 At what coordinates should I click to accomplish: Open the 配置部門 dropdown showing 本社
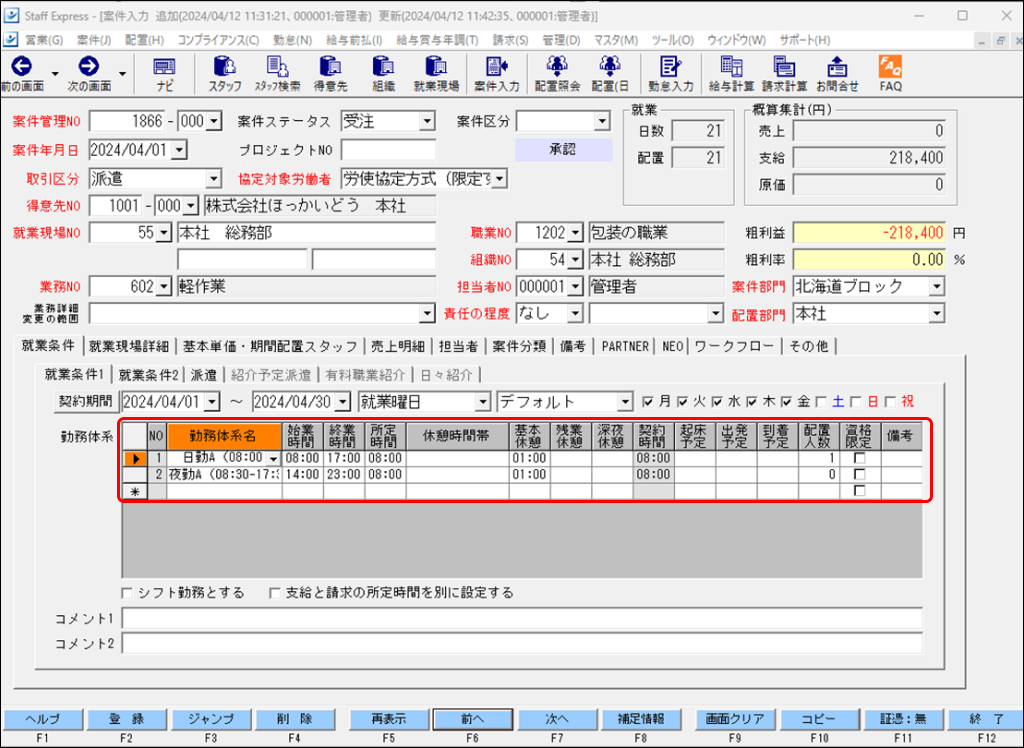tap(937, 314)
